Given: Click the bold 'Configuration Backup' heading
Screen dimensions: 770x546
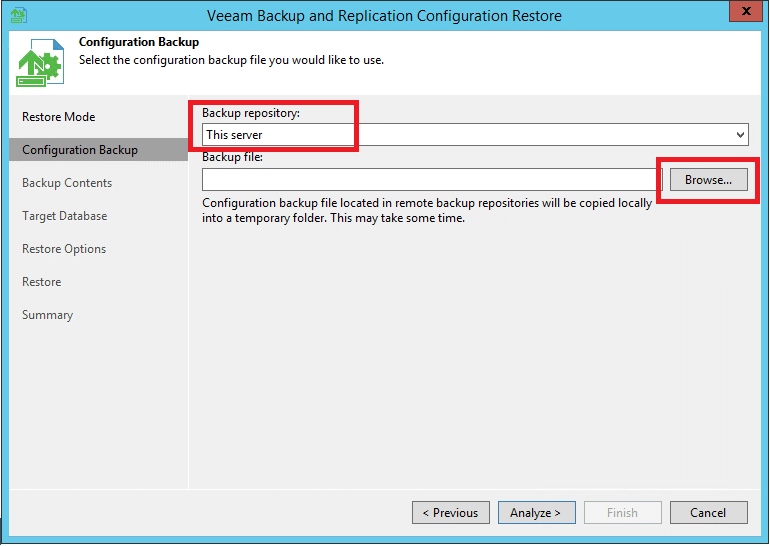Looking at the screenshot, I should 139,42.
